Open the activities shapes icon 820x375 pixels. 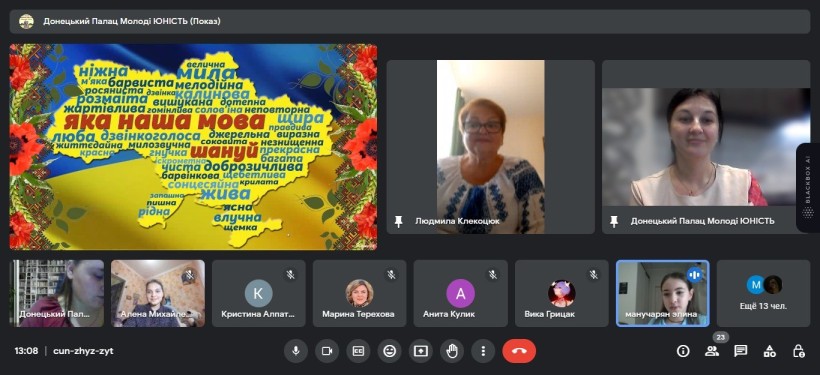[x=769, y=351]
